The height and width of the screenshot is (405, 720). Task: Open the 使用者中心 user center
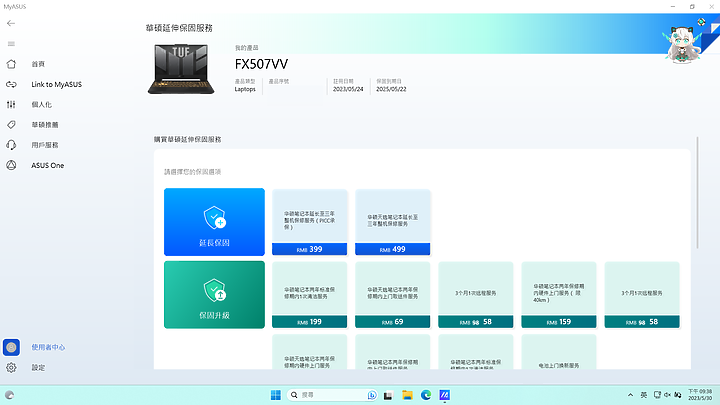tap(48, 347)
